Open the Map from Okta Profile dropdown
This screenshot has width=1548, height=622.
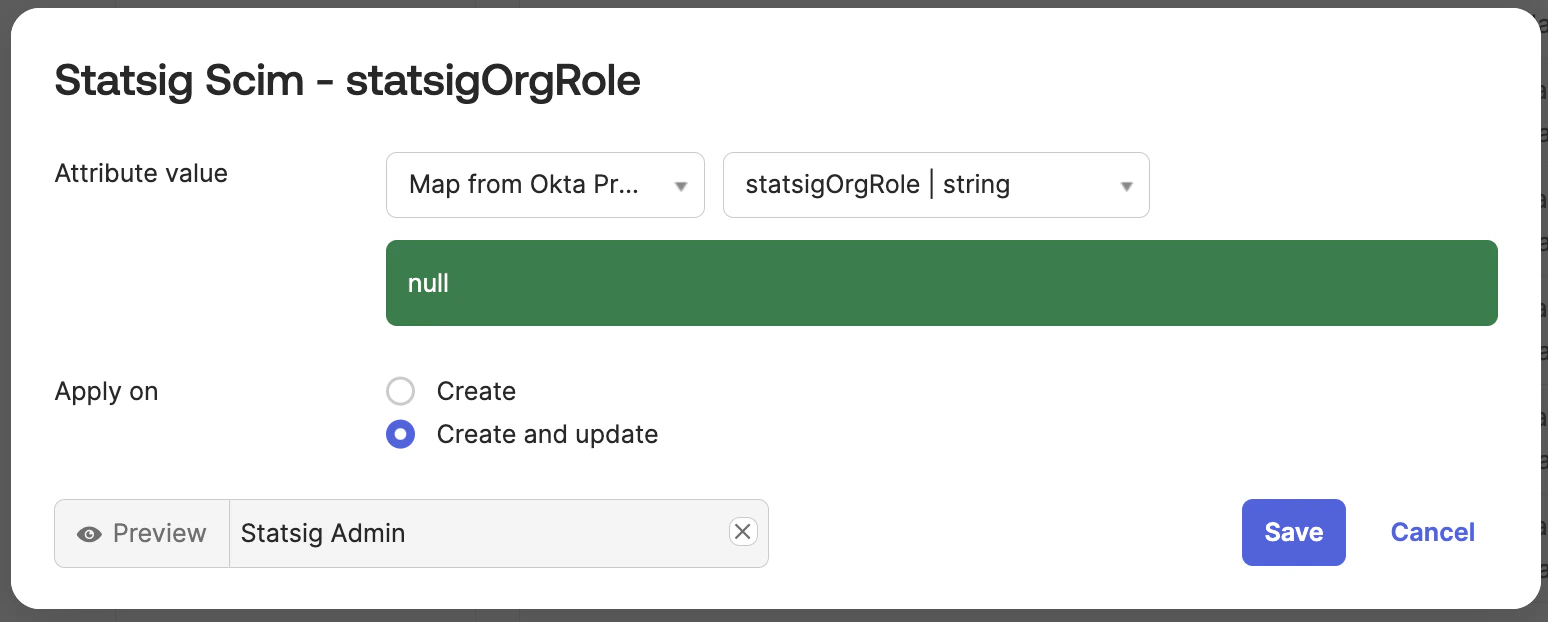click(x=545, y=185)
